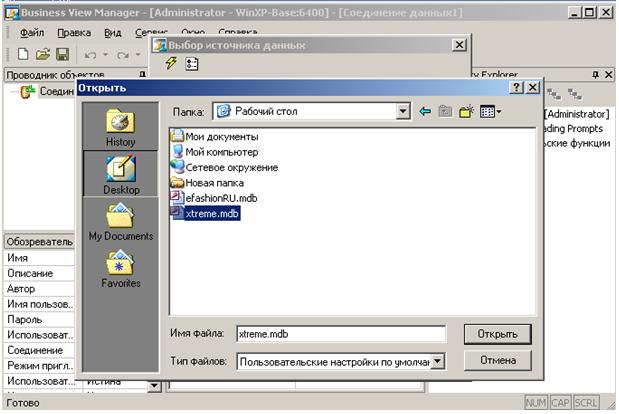This screenshot has width=619, height=414.
Task: Go back to last visited folder
Action: tap(425, 112)
